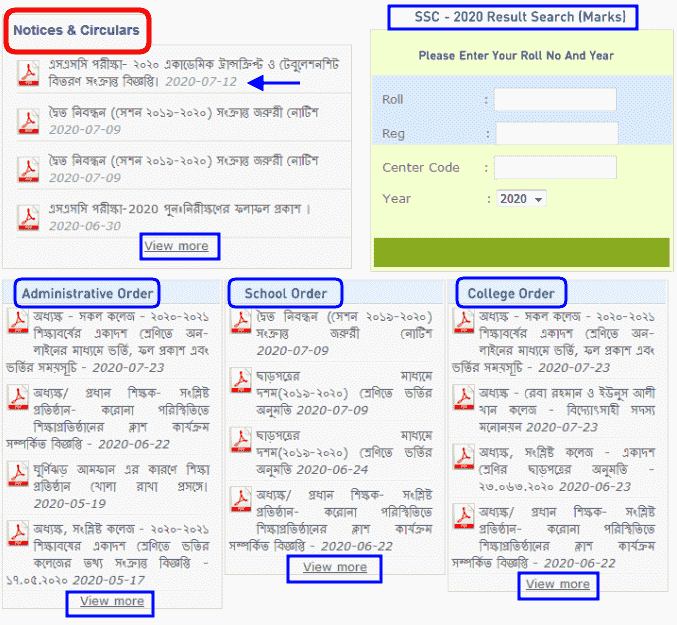The height and width of the screenshot is (625, 677).
Task: Click 'Please Enter Your Roll No And Year' text
Action: tap(516, 56)
